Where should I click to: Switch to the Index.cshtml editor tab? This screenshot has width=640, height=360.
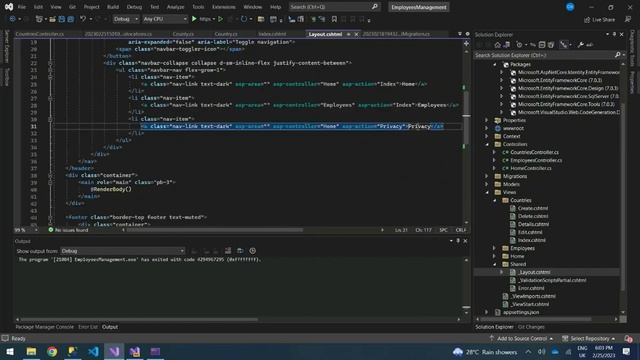pyautogui.click(x=272, y=34)
